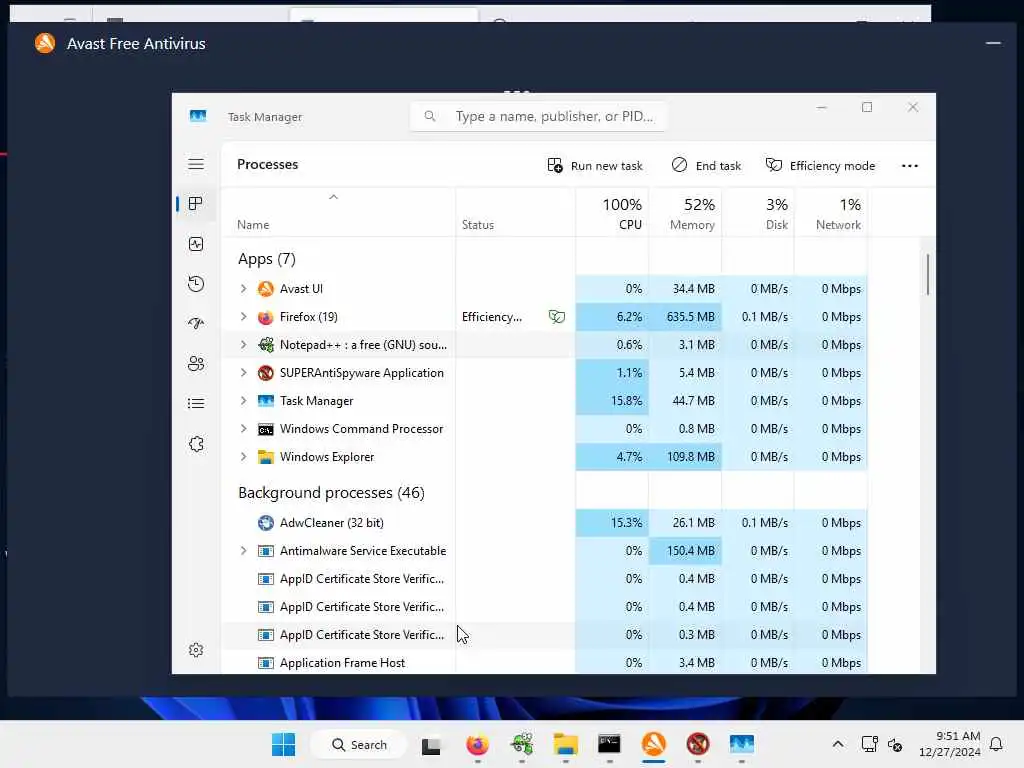Viewport: 1024px width, 768px height.
Task: Open Task Manager settings gear
Action: [x=196, y=650]
